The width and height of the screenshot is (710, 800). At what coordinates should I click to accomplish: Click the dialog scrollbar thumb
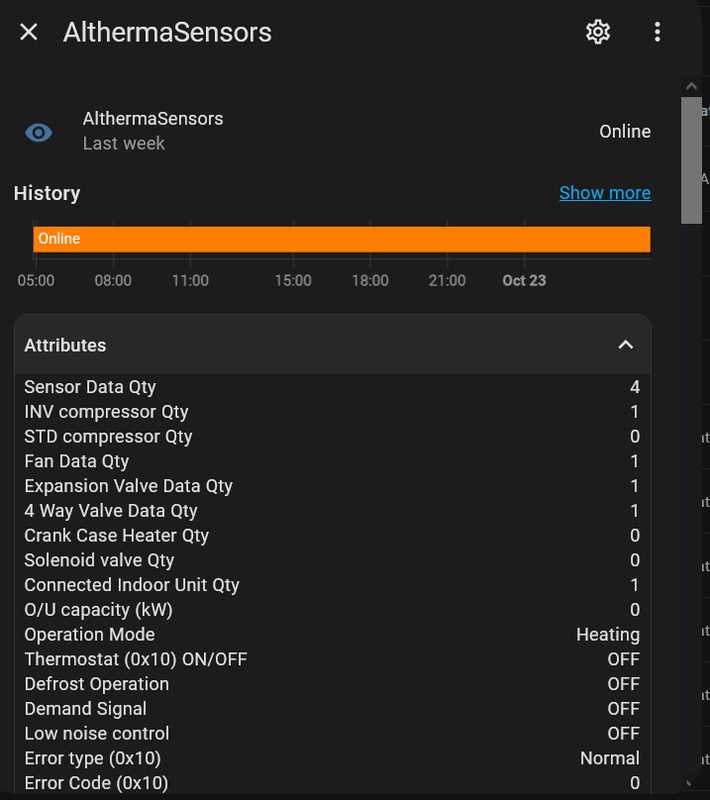[691, 160]
